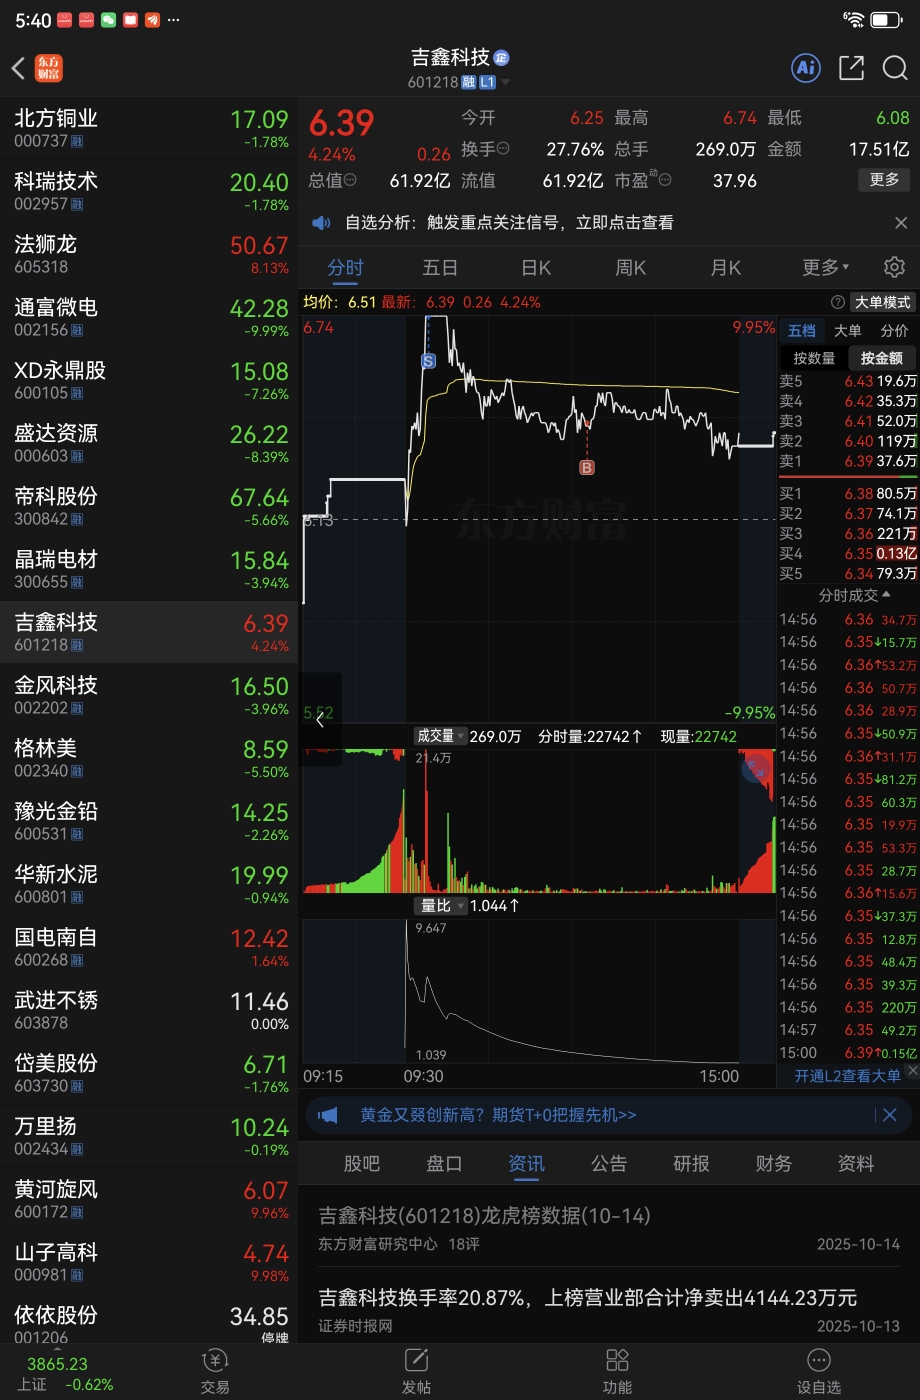
Task: Open the 龙虎榜数据(10-14) news article
Action: pos(609,1229)
